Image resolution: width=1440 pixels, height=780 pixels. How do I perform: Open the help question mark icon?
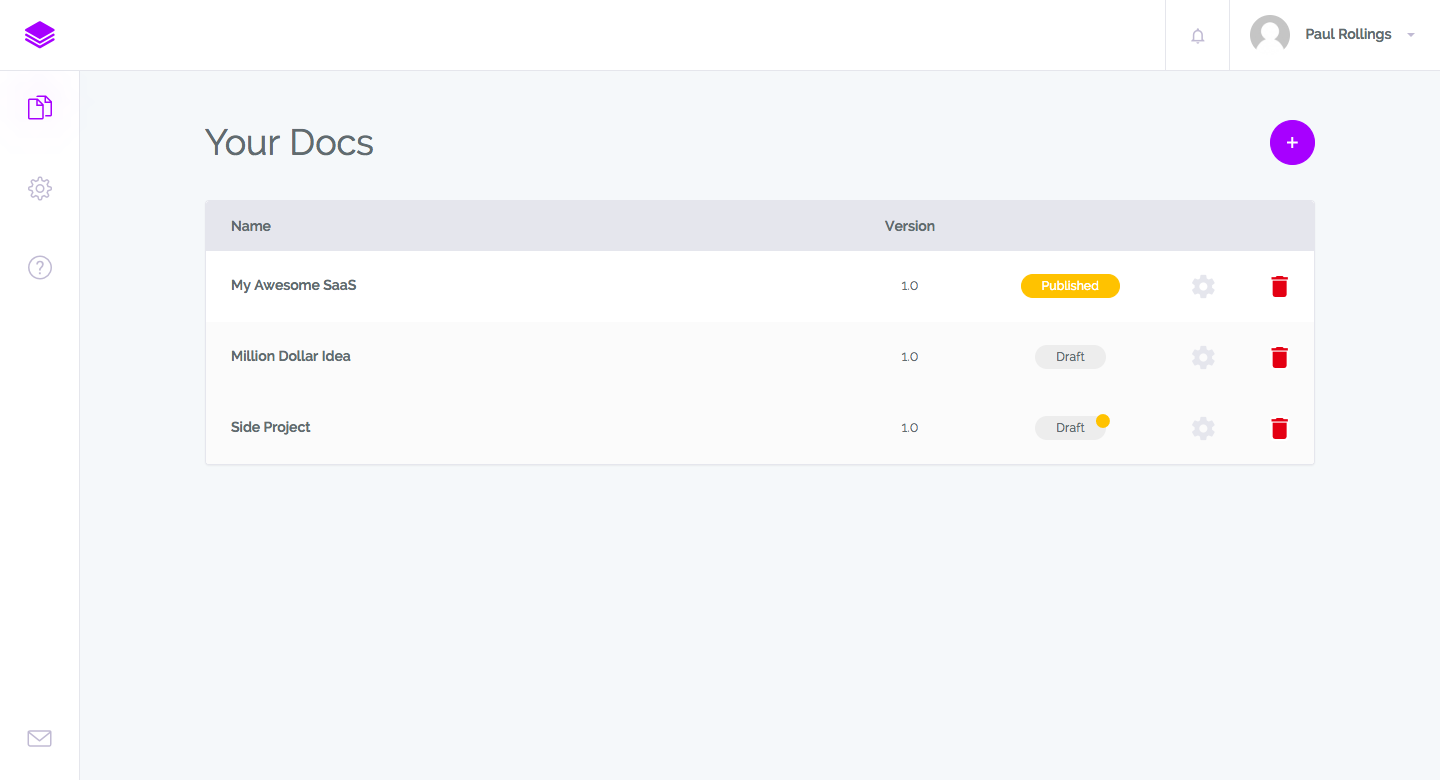click(x=40, y=267)
